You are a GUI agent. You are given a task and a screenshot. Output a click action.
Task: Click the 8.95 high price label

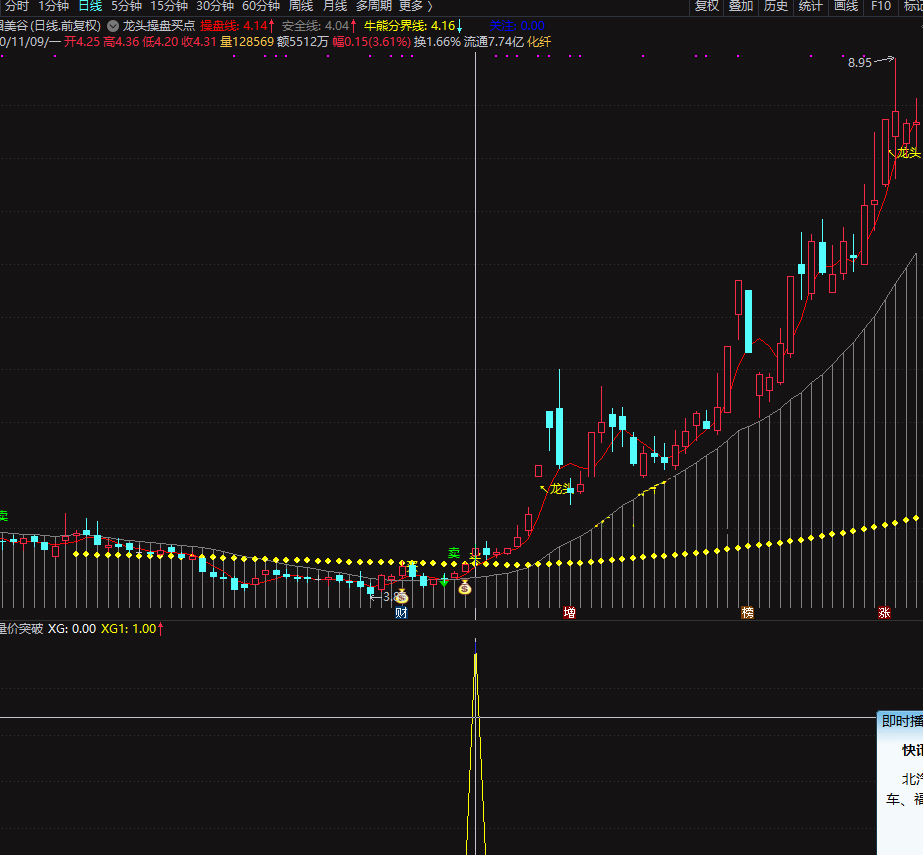pyautogui.click(x=859, y=62)
